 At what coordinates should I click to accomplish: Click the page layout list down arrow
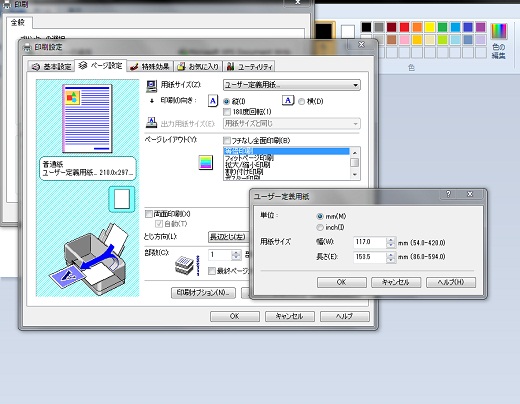click(x=355, y=175)
